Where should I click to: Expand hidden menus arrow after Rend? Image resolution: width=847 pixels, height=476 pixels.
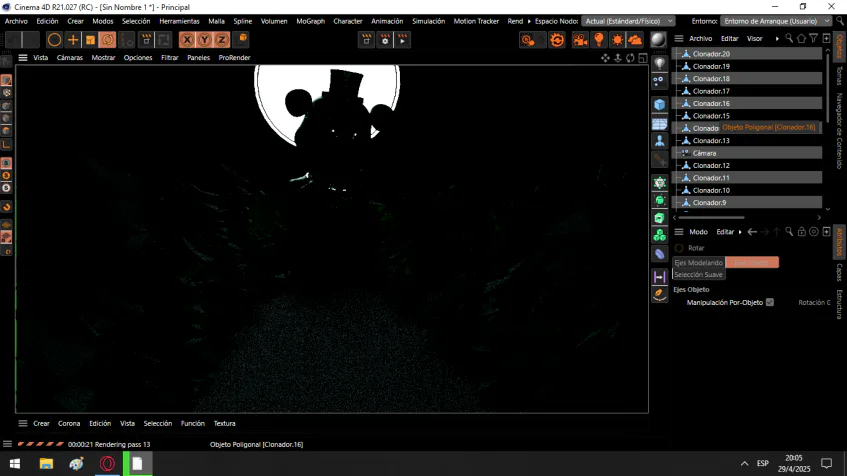tap(529, 21)
